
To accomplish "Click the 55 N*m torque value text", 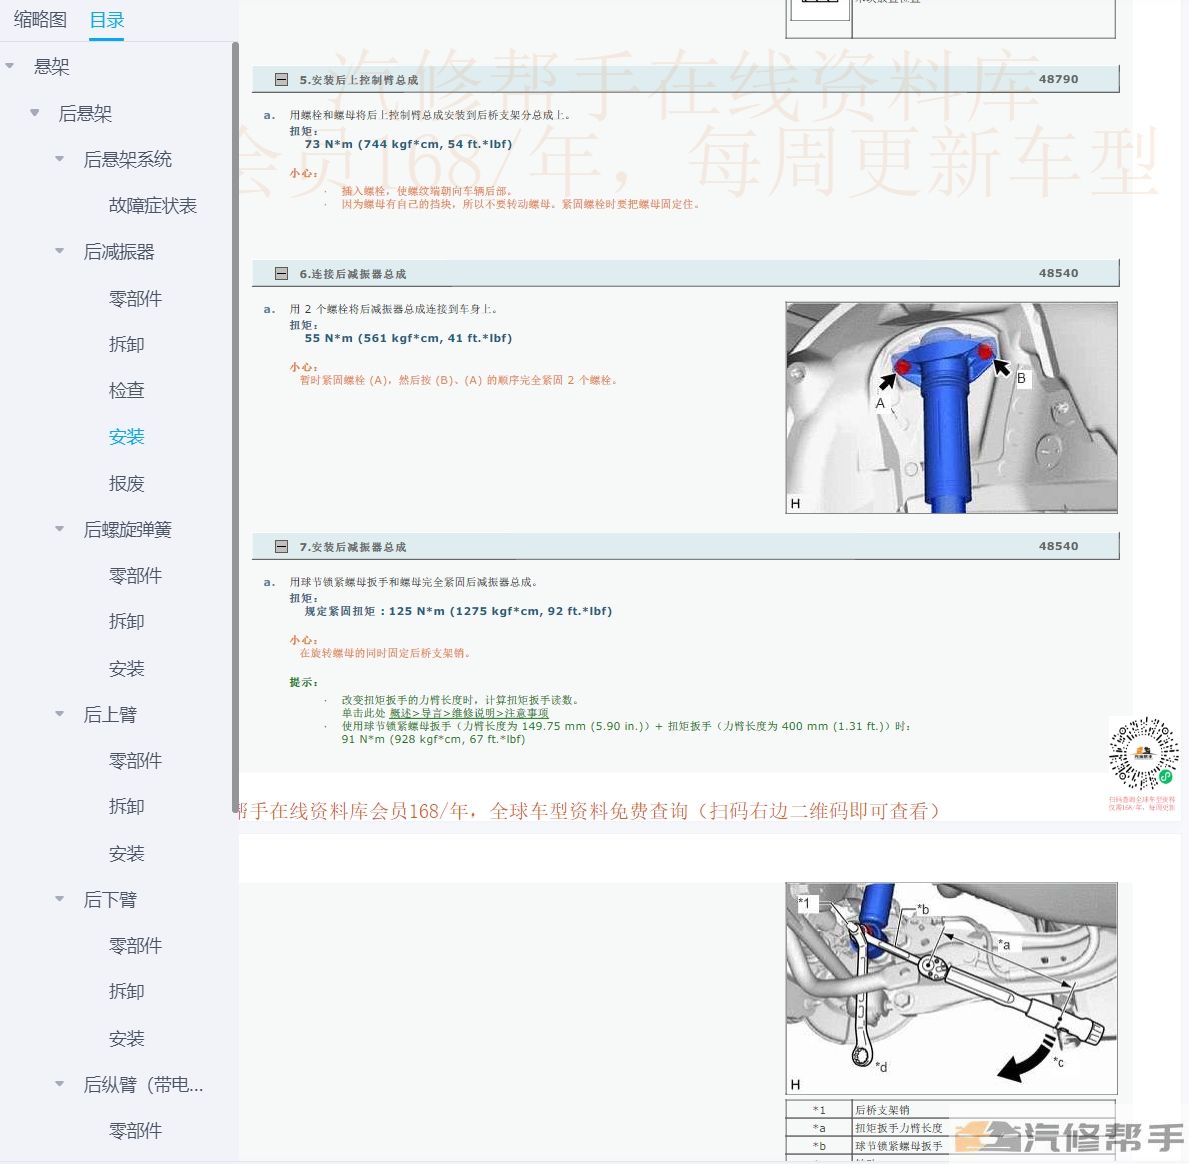I will (x=408, y=338).
